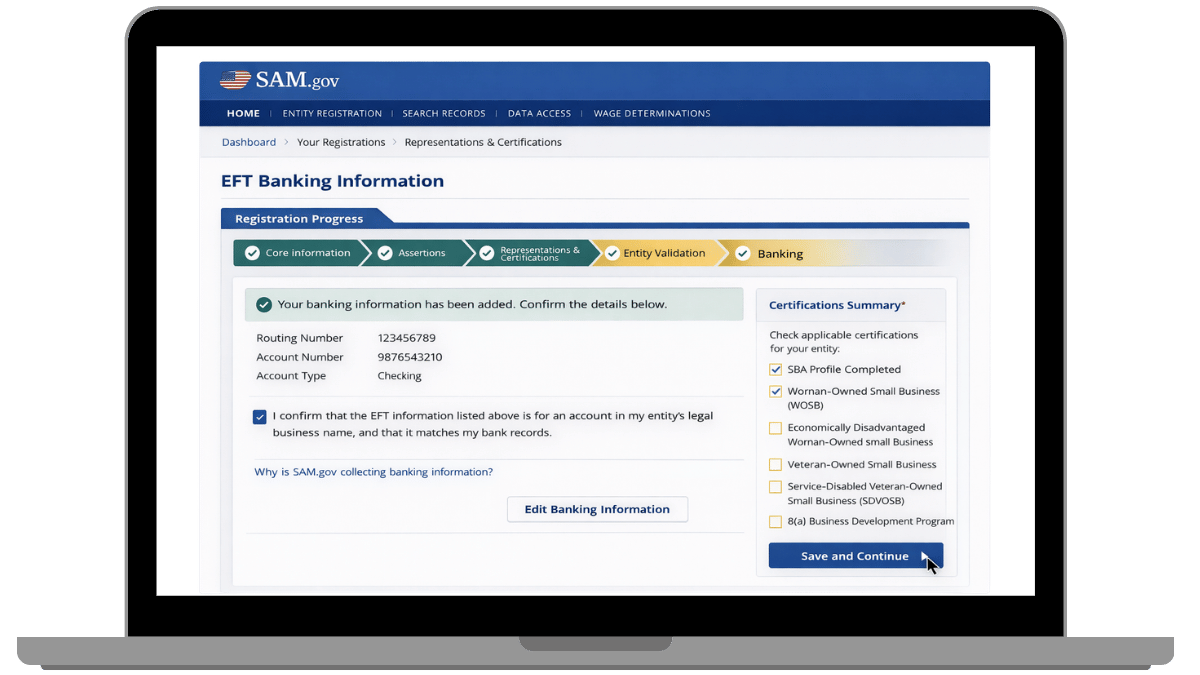Navigate to WAGE DETERMINATIONS
The height and width of the screenshot is (675, 1200).
coord(652,113)
